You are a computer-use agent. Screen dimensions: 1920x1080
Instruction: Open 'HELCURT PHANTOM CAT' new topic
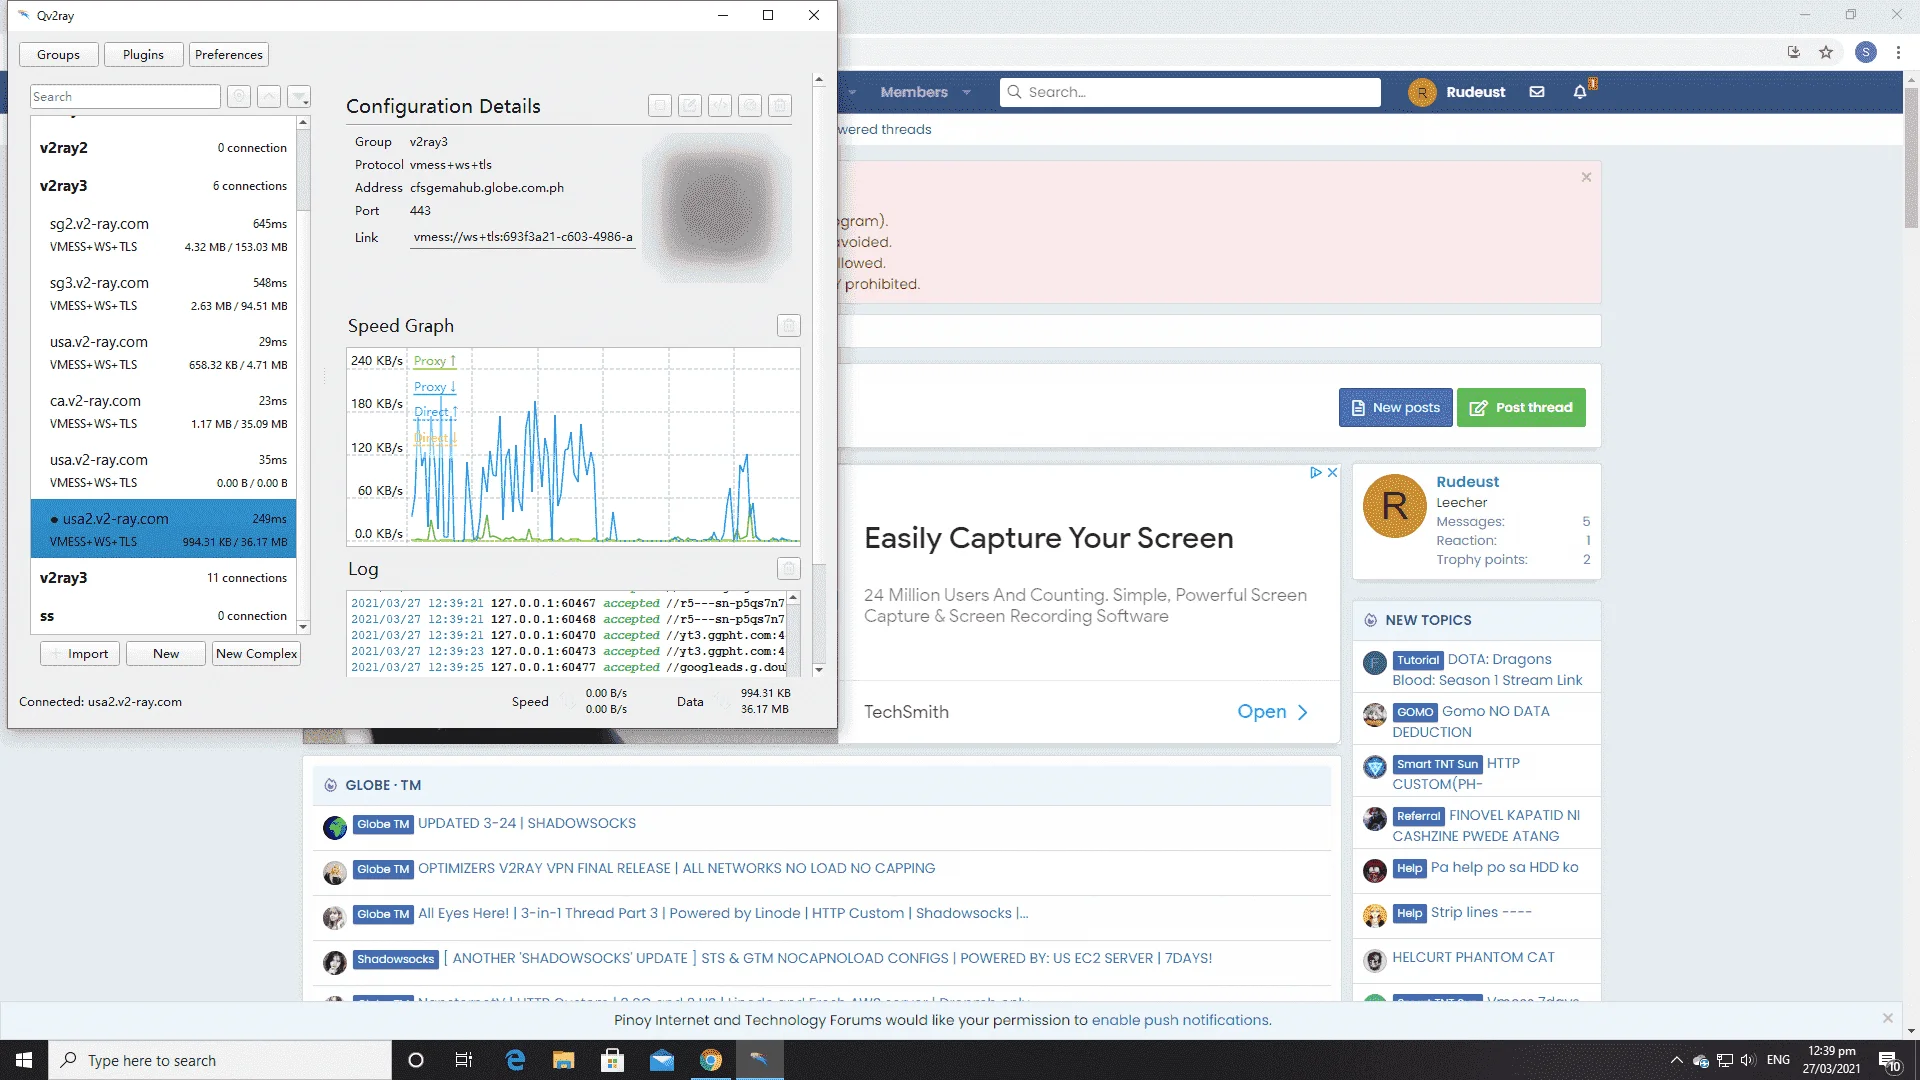[1473, 958]
